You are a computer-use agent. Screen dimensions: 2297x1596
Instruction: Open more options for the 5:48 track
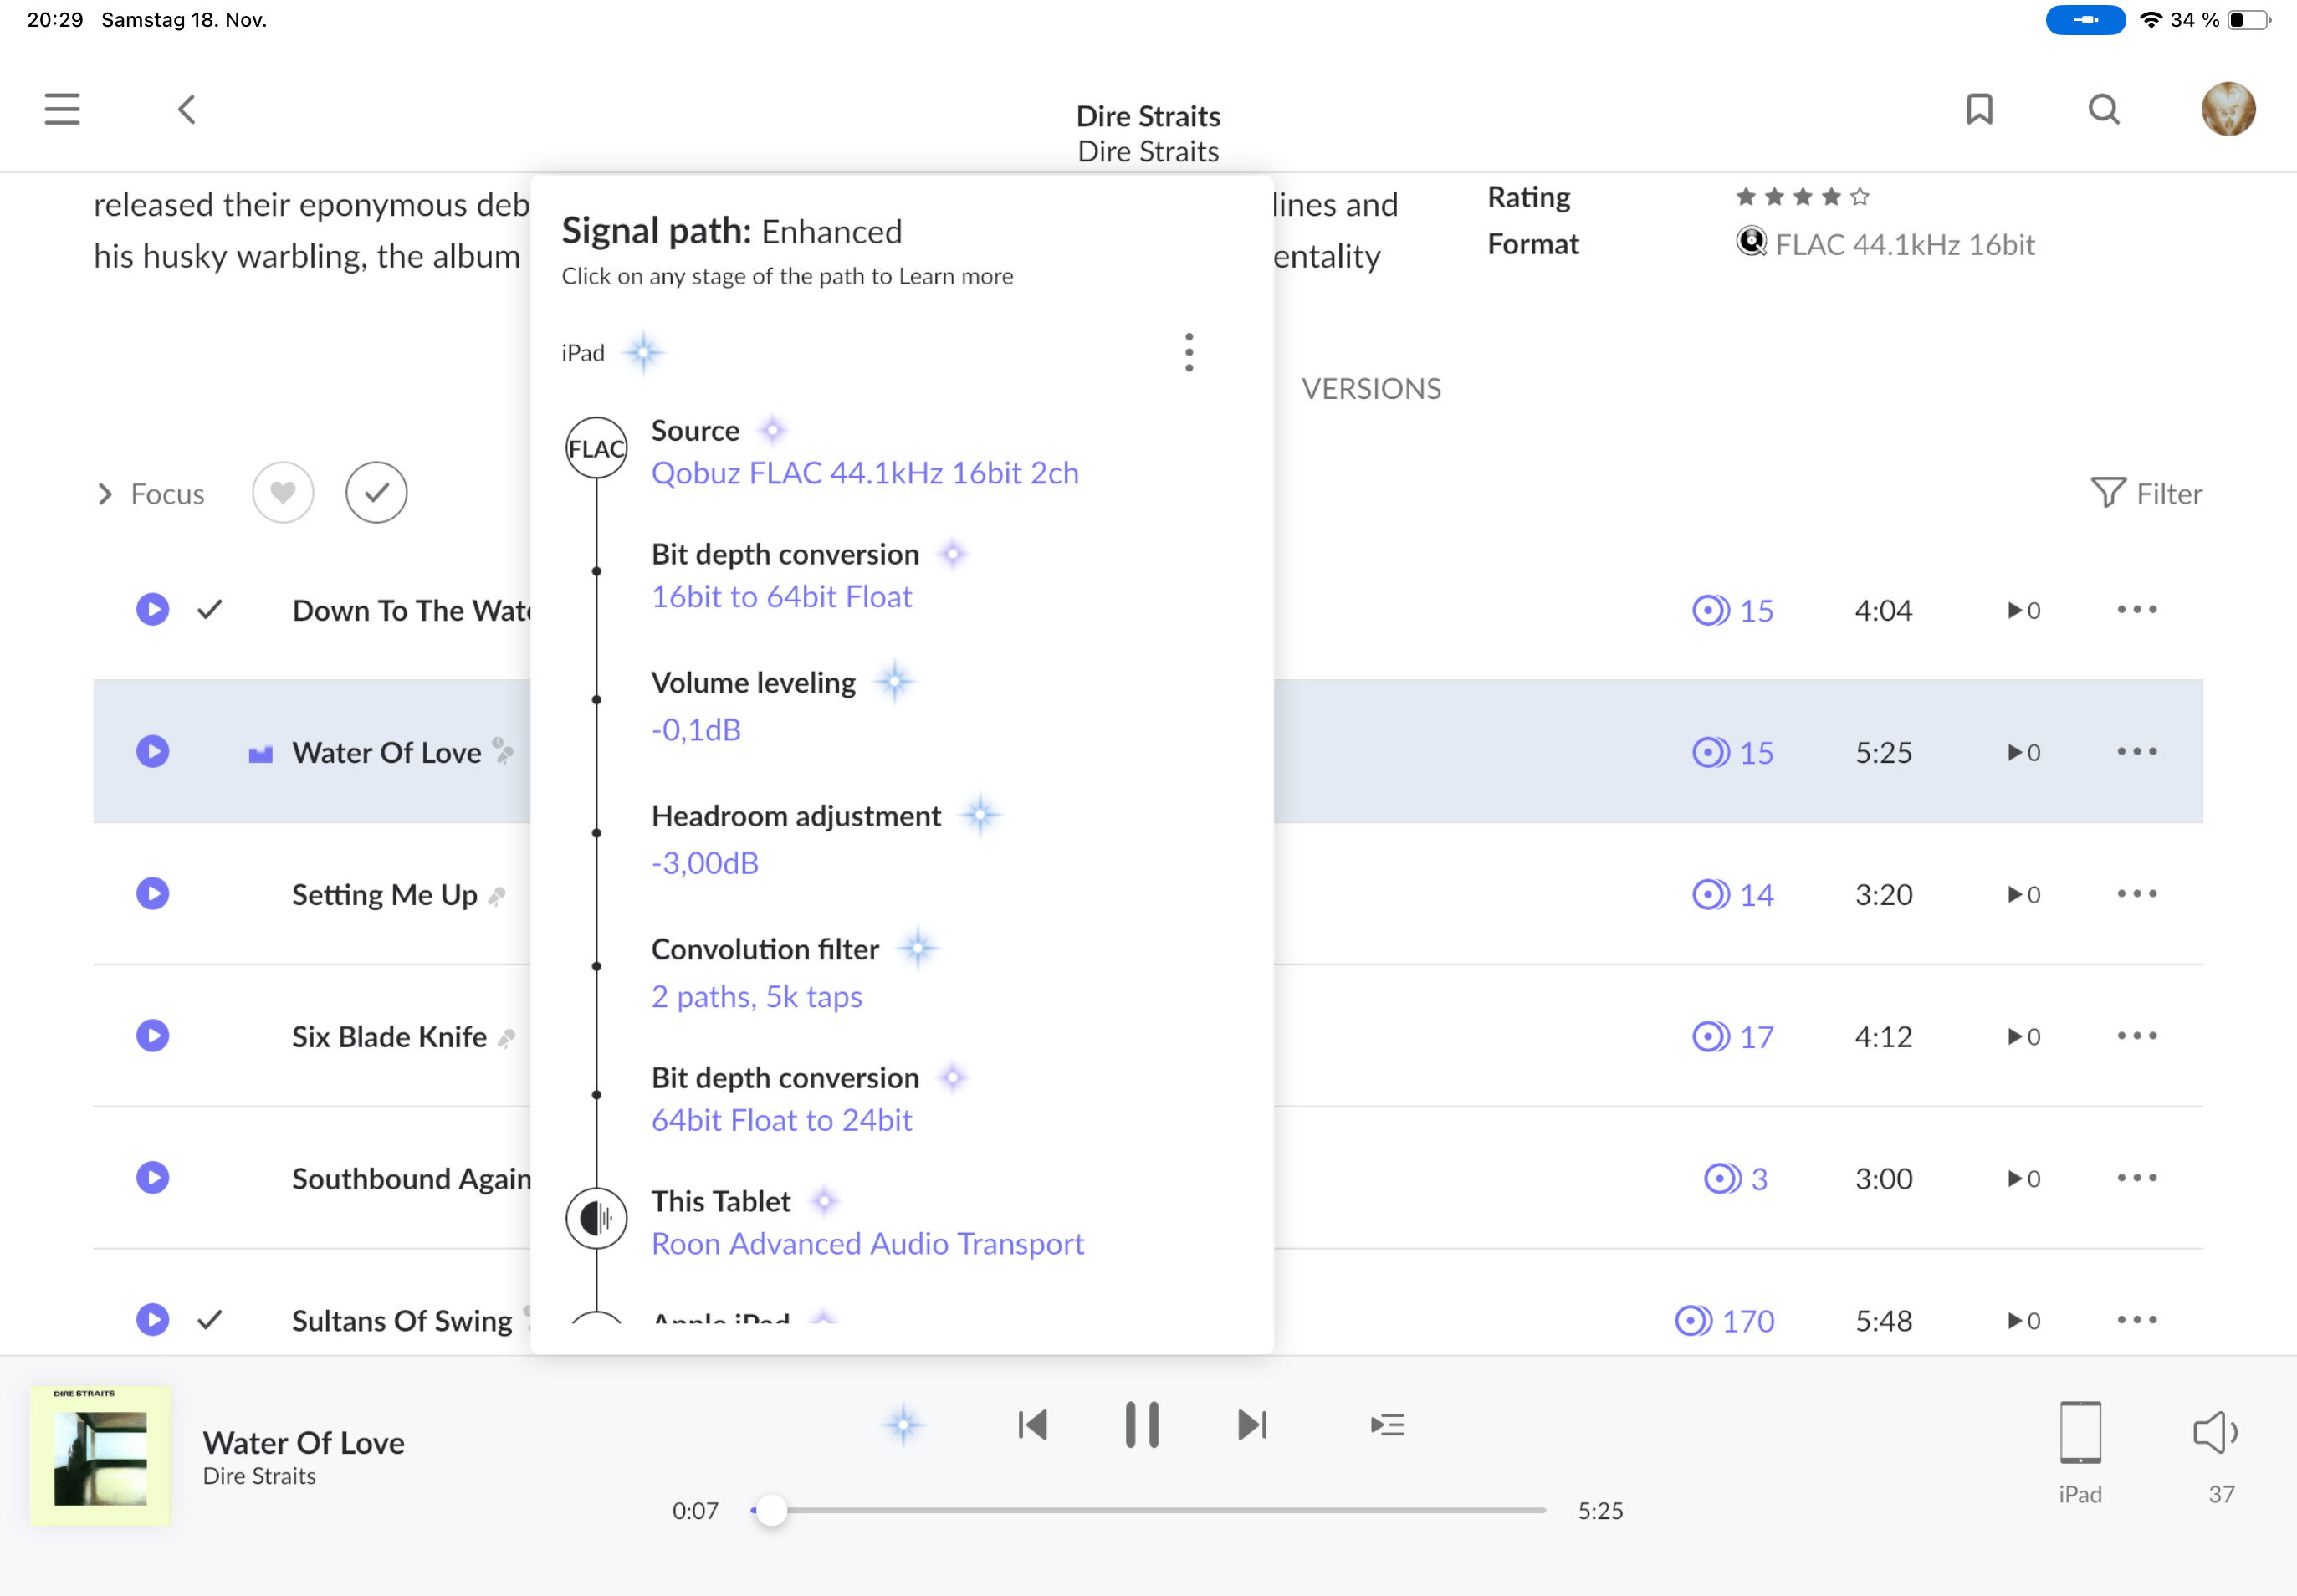tap(2137, 1319)
